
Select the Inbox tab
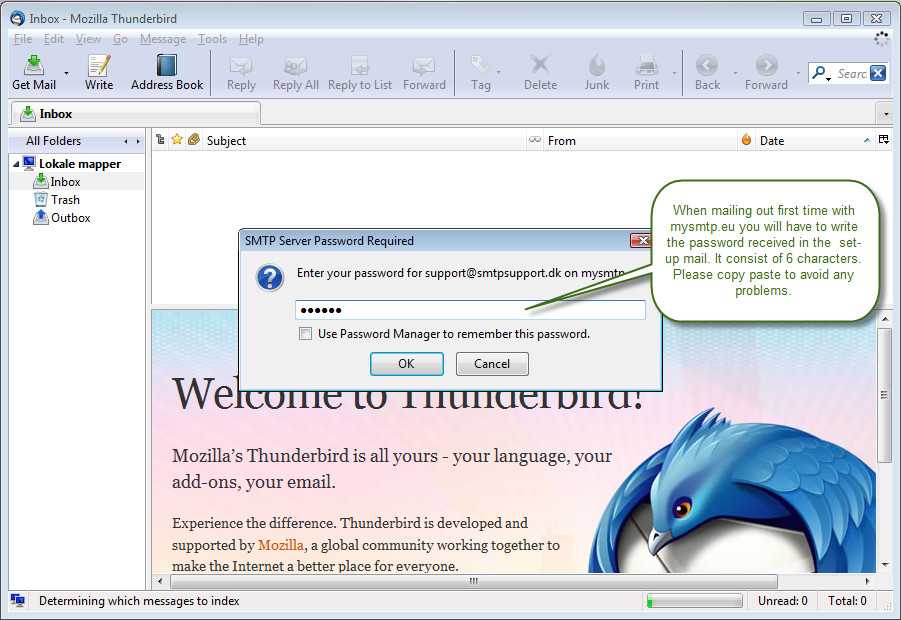pyautogui.click(x=135, y=114)
